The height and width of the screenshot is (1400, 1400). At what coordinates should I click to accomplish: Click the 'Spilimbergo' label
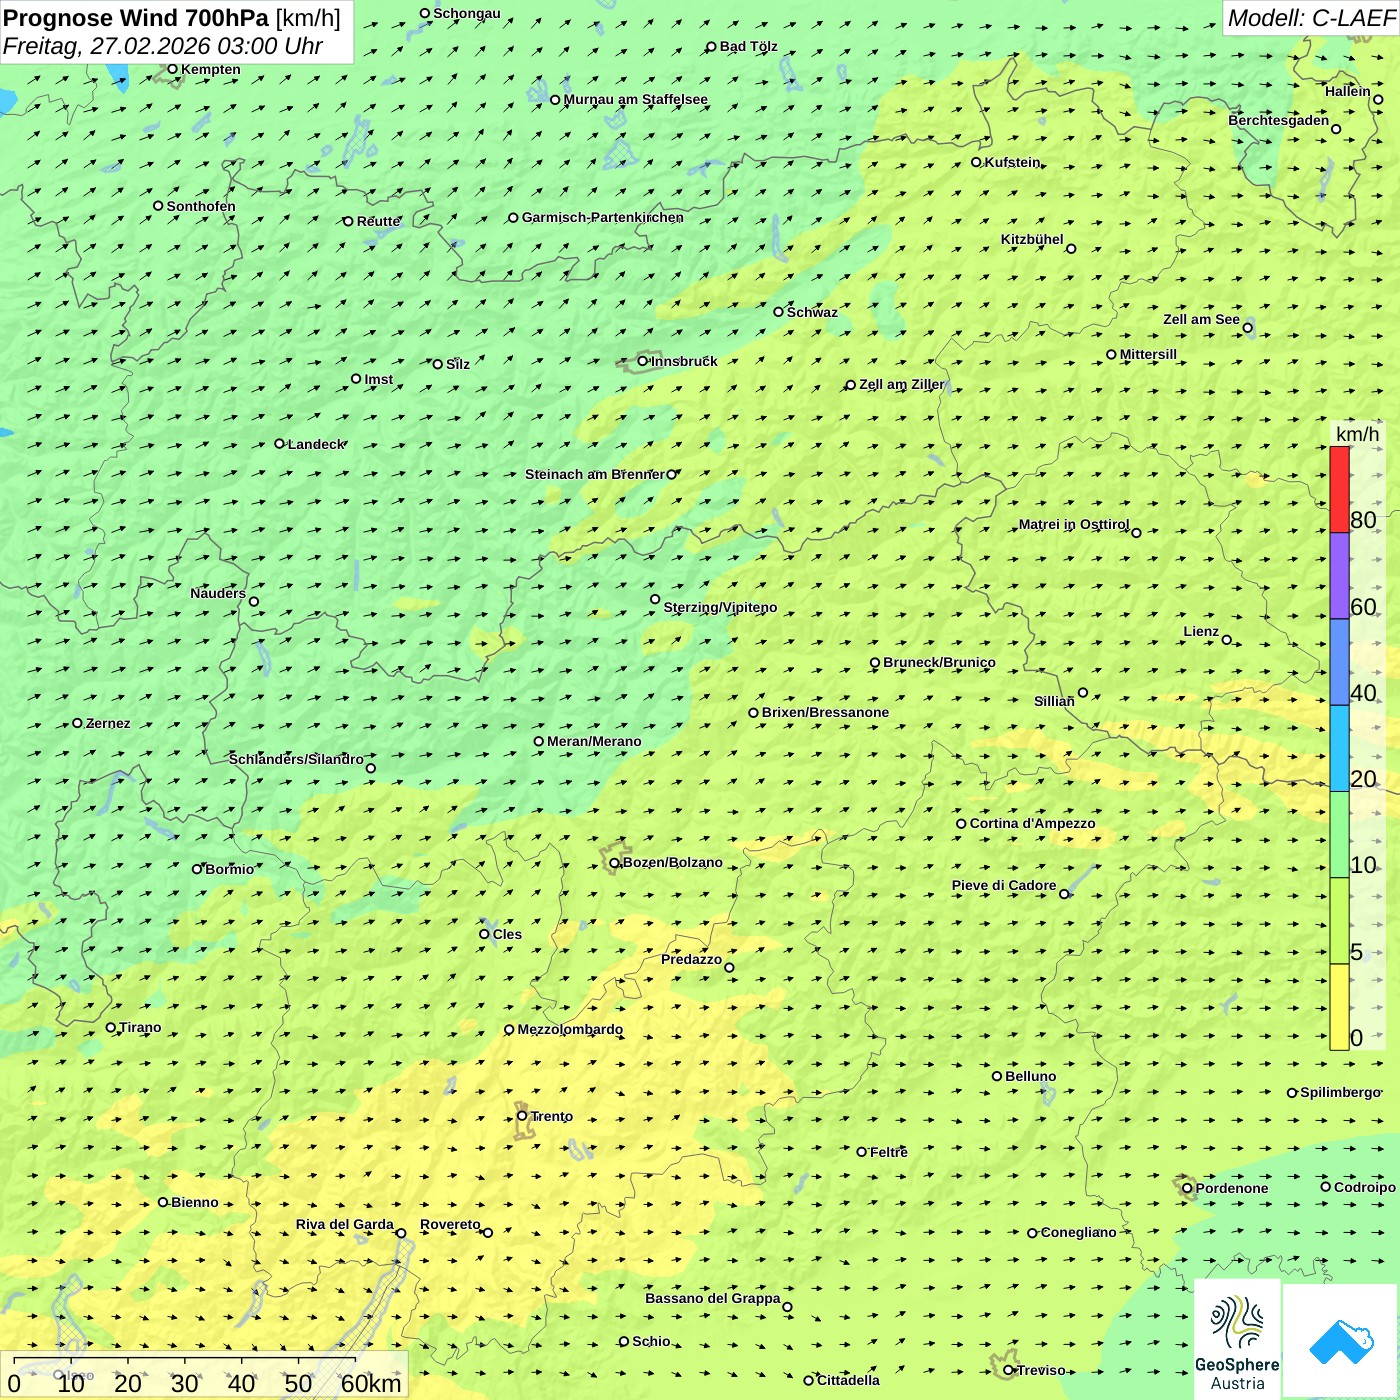pos(1340,1092)
